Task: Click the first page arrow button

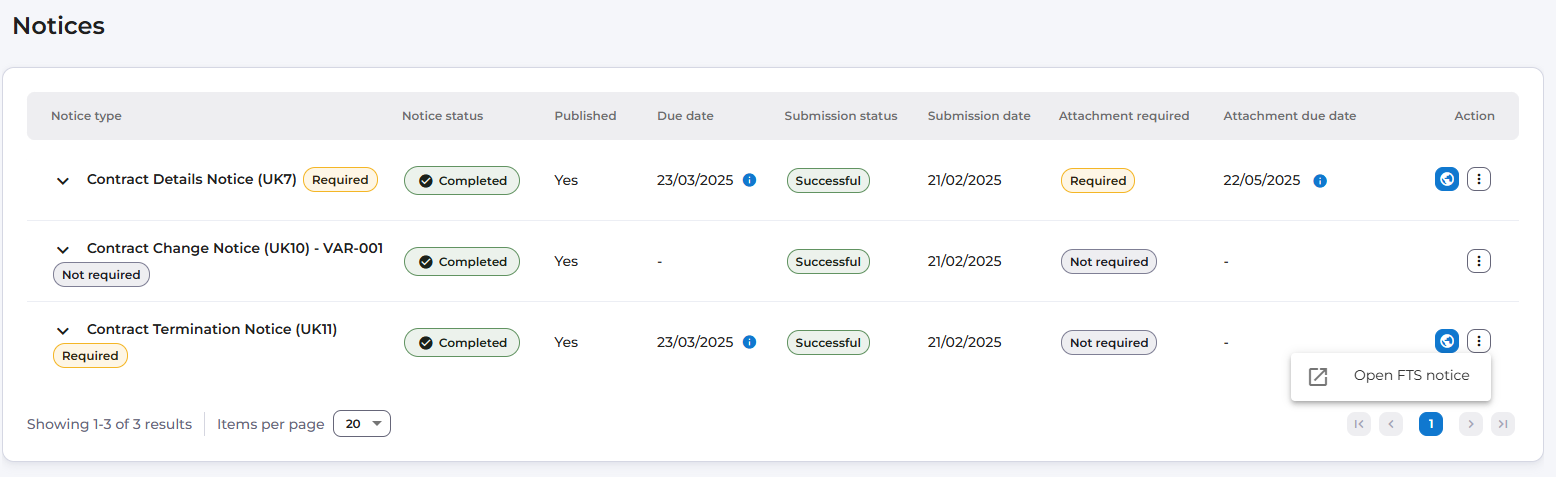Action: tap(1359, 424)
